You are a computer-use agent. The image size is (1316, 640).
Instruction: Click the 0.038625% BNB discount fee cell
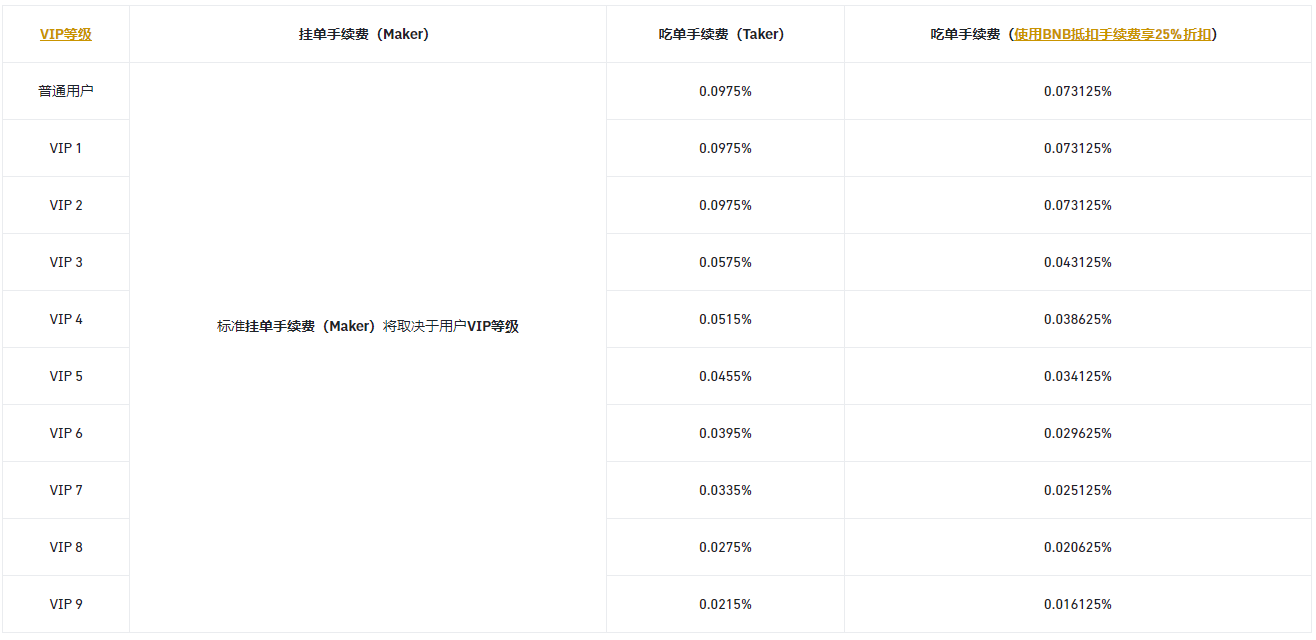tap(1077, 319)
